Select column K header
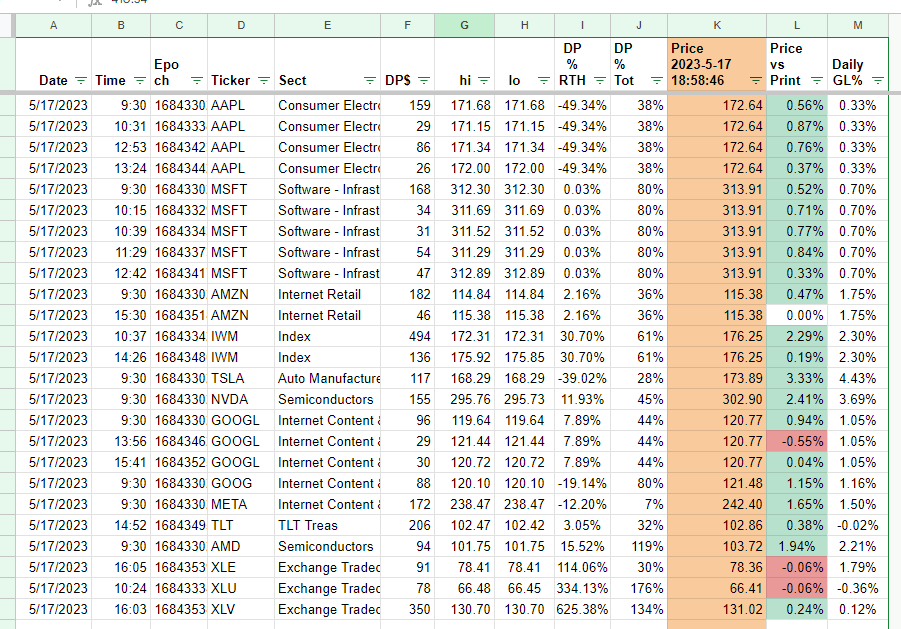Viewport: 901px width, 629px height. (x=717, y=25)
